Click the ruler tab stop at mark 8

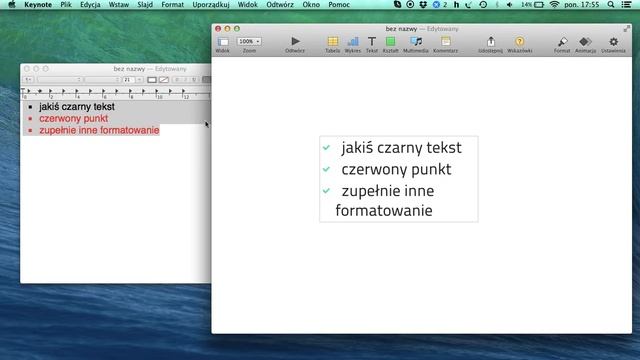pyautogui.click(x=131, y=92)
